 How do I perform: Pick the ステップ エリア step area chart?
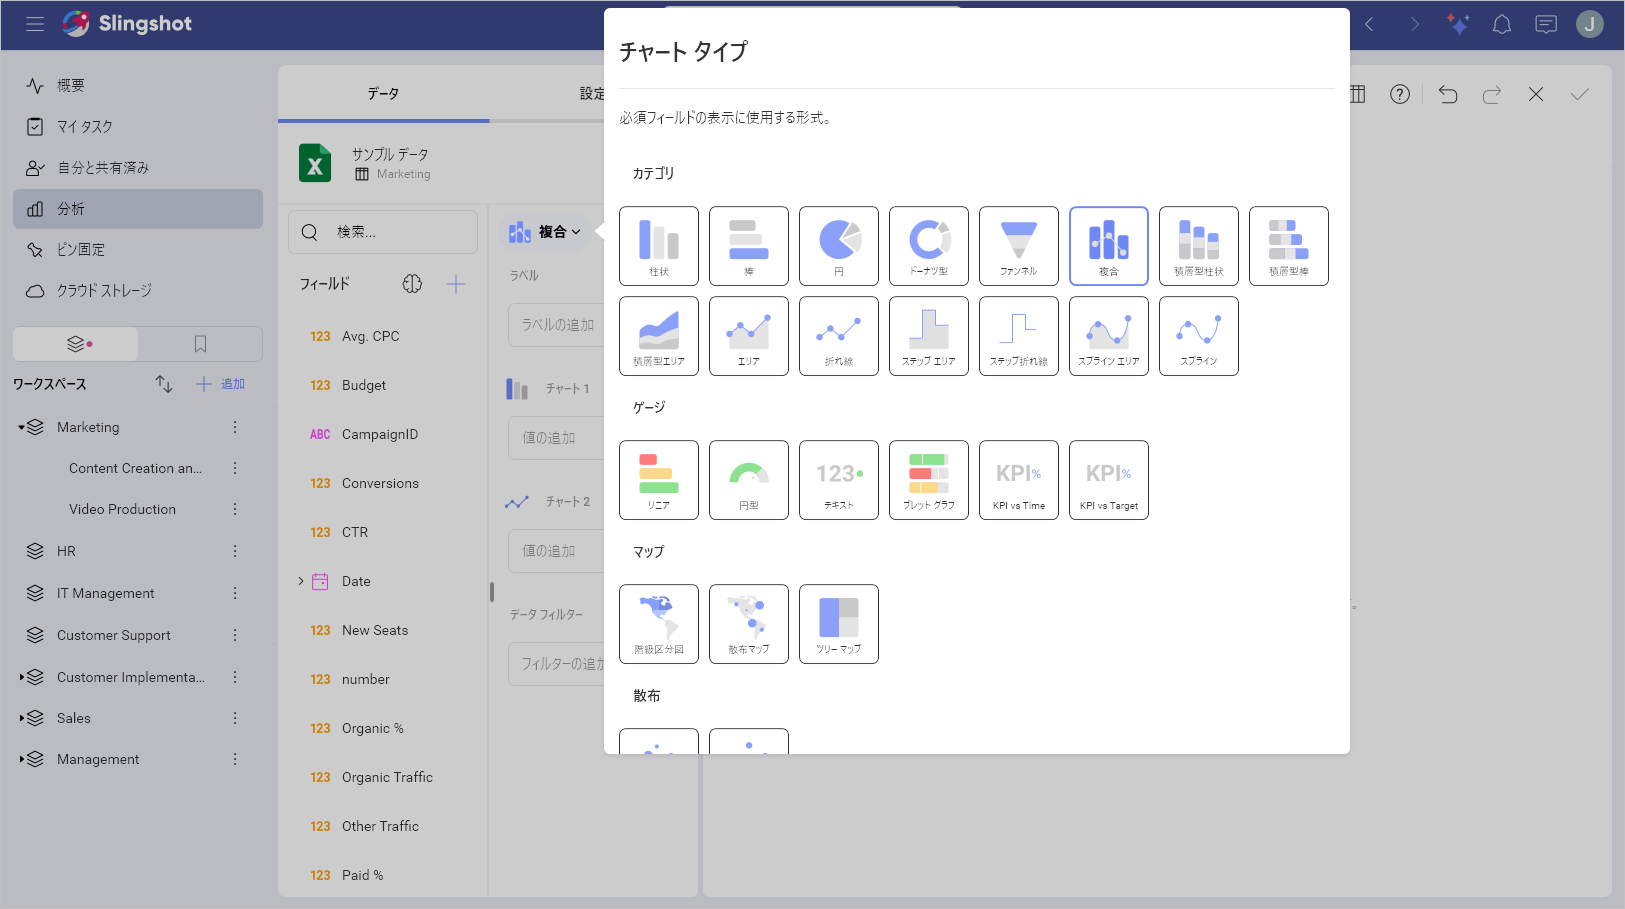(x=929, y=336)
